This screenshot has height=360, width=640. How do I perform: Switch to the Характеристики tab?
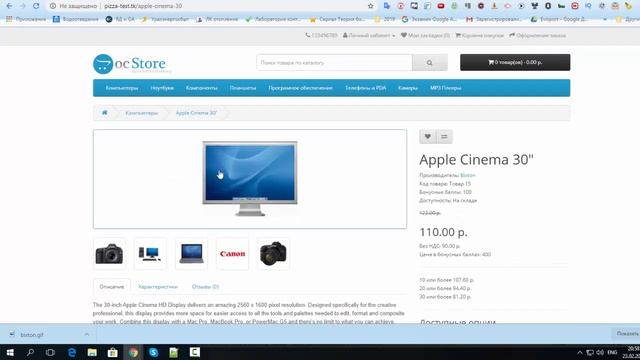pos(158,287)
